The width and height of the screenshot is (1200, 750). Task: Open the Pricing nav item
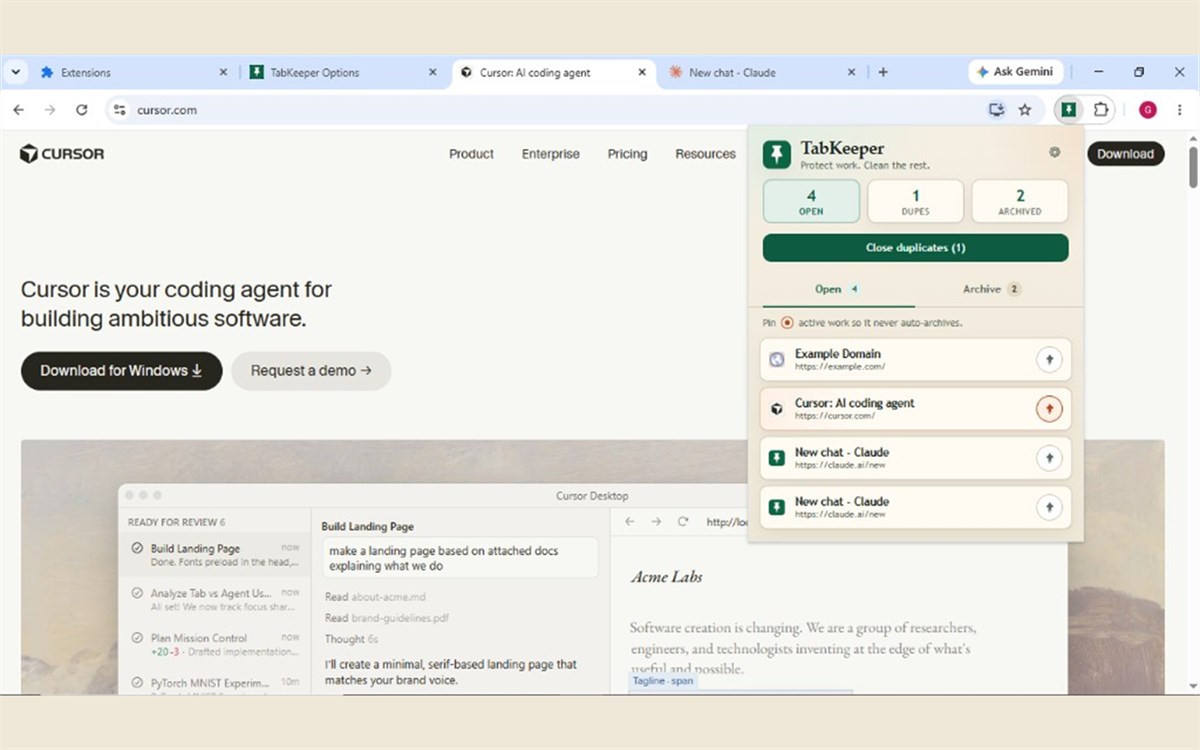[x=627, y=154]
